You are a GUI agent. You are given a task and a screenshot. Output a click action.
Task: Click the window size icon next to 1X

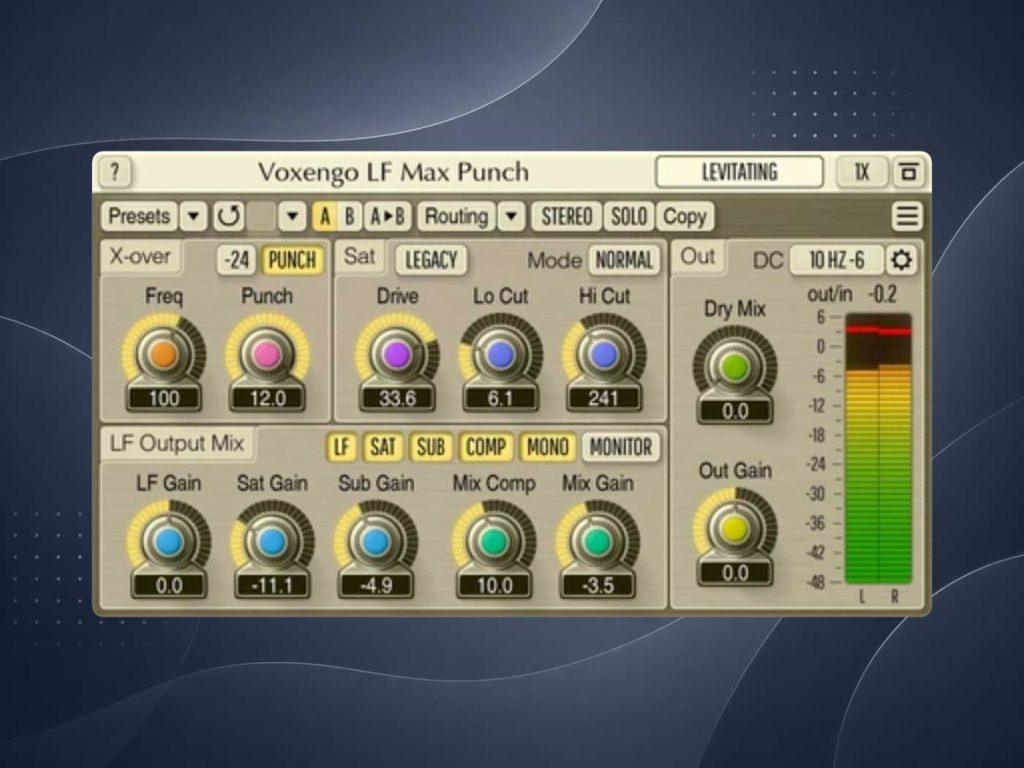908,172
